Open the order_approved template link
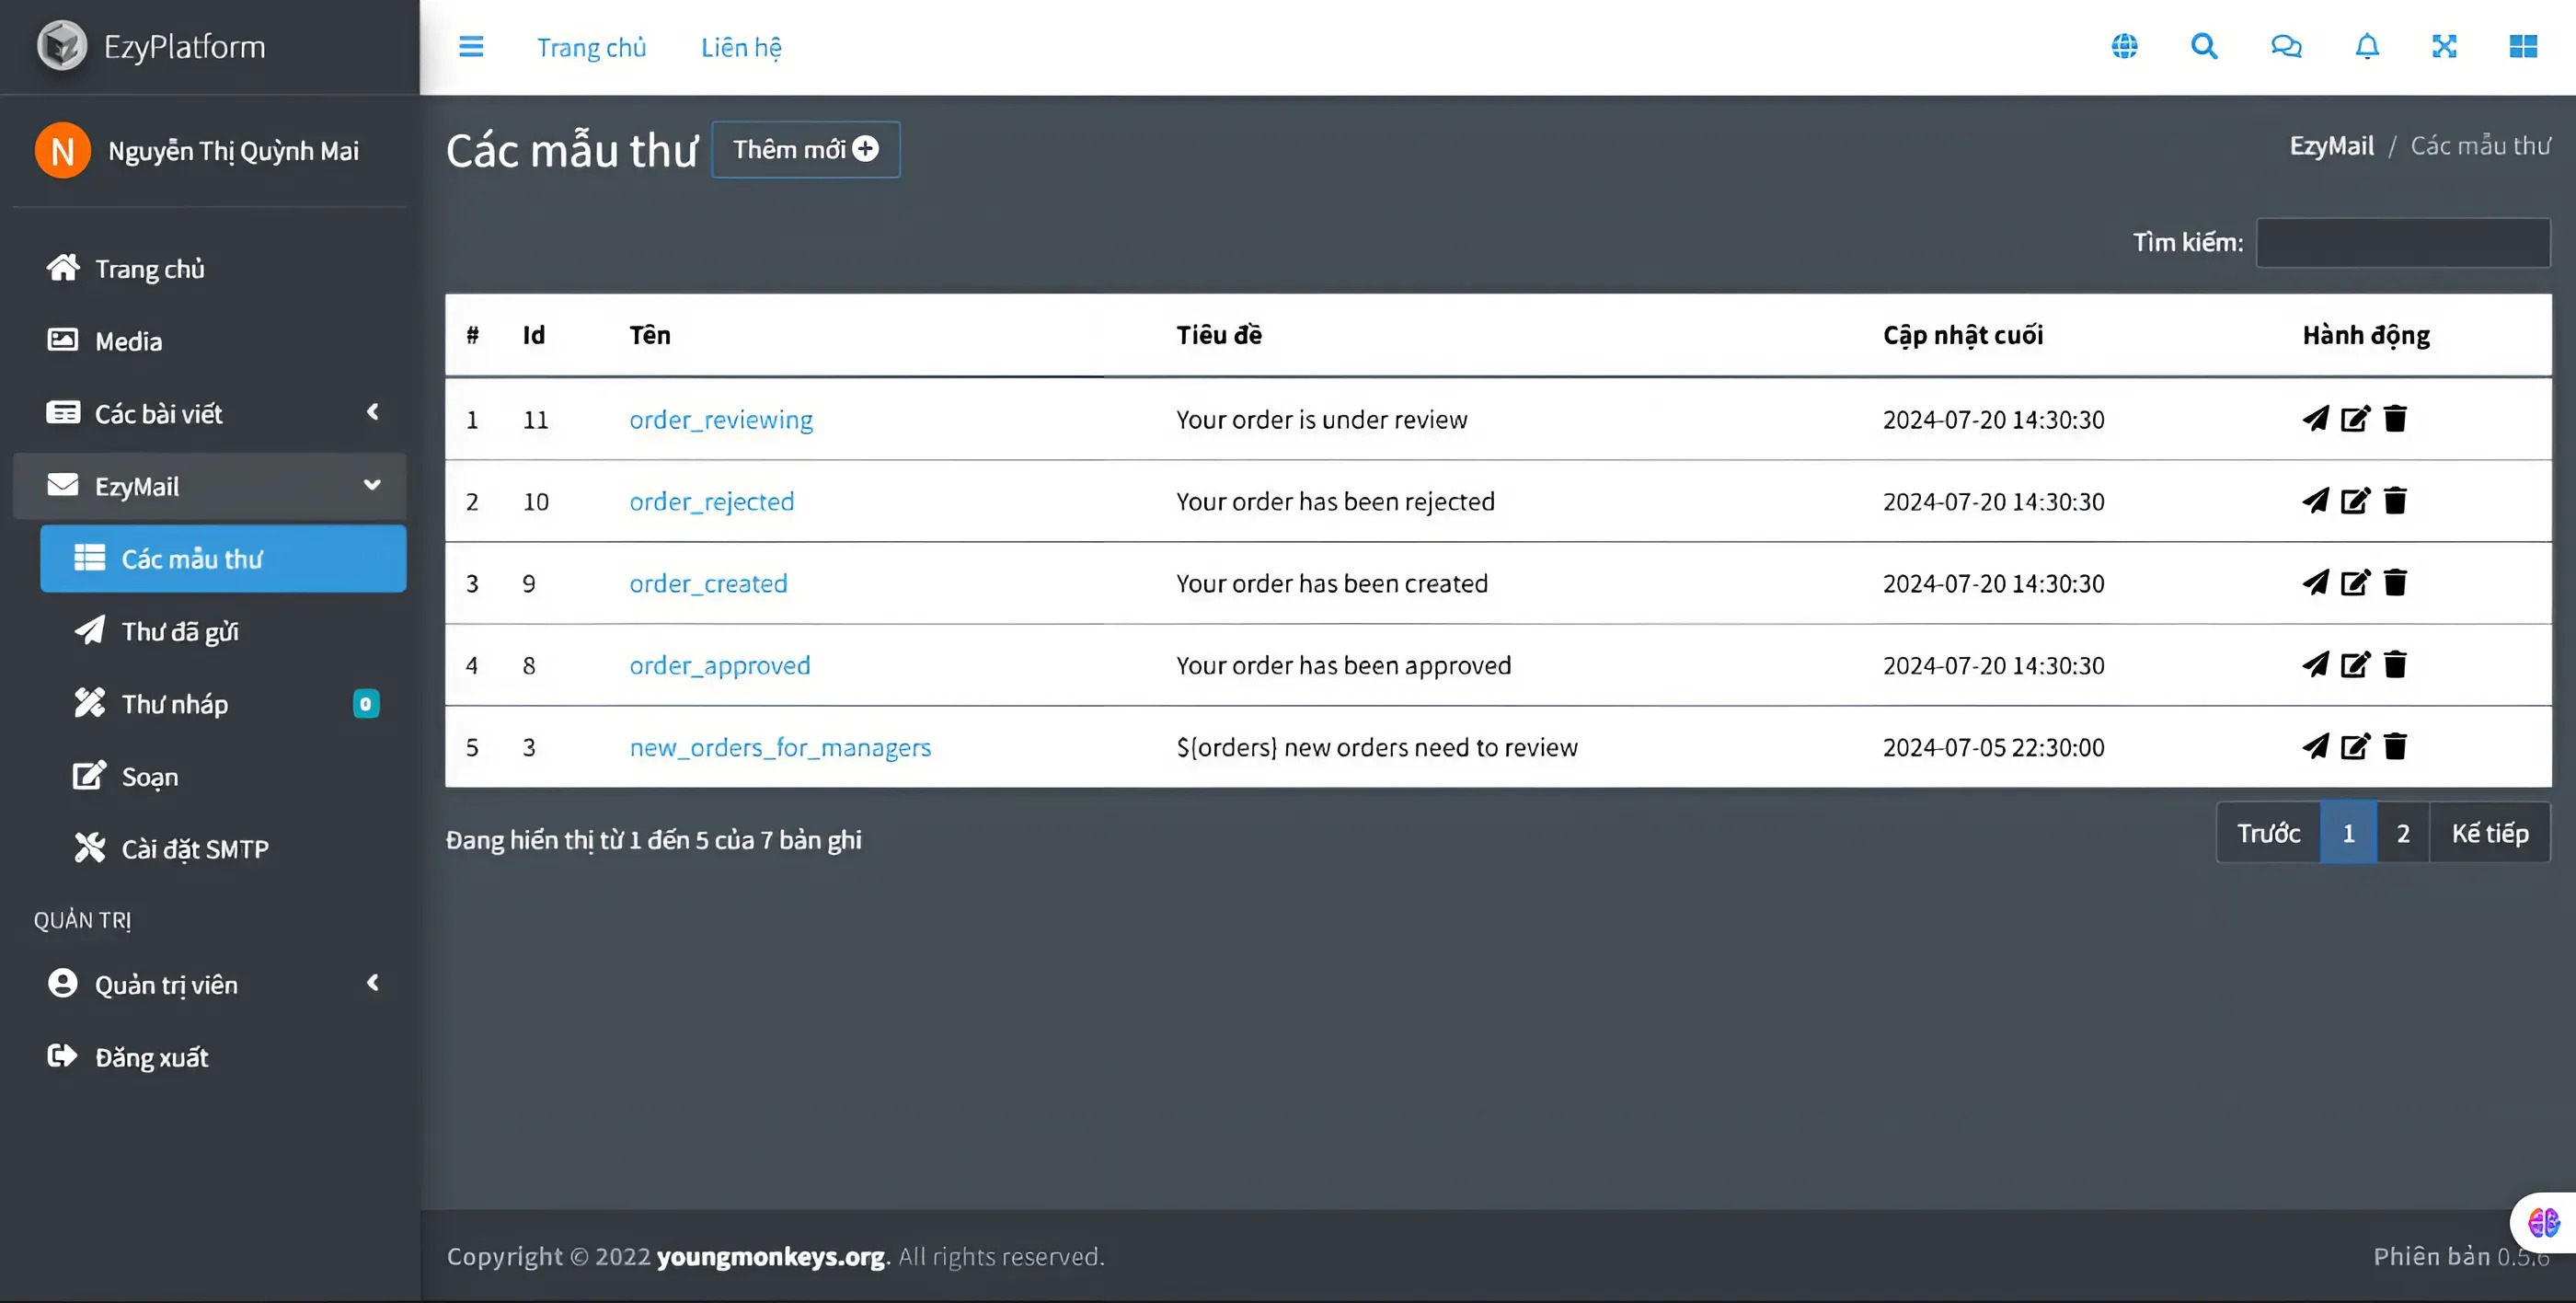The image size is (2576, 1303). (720, 665)
